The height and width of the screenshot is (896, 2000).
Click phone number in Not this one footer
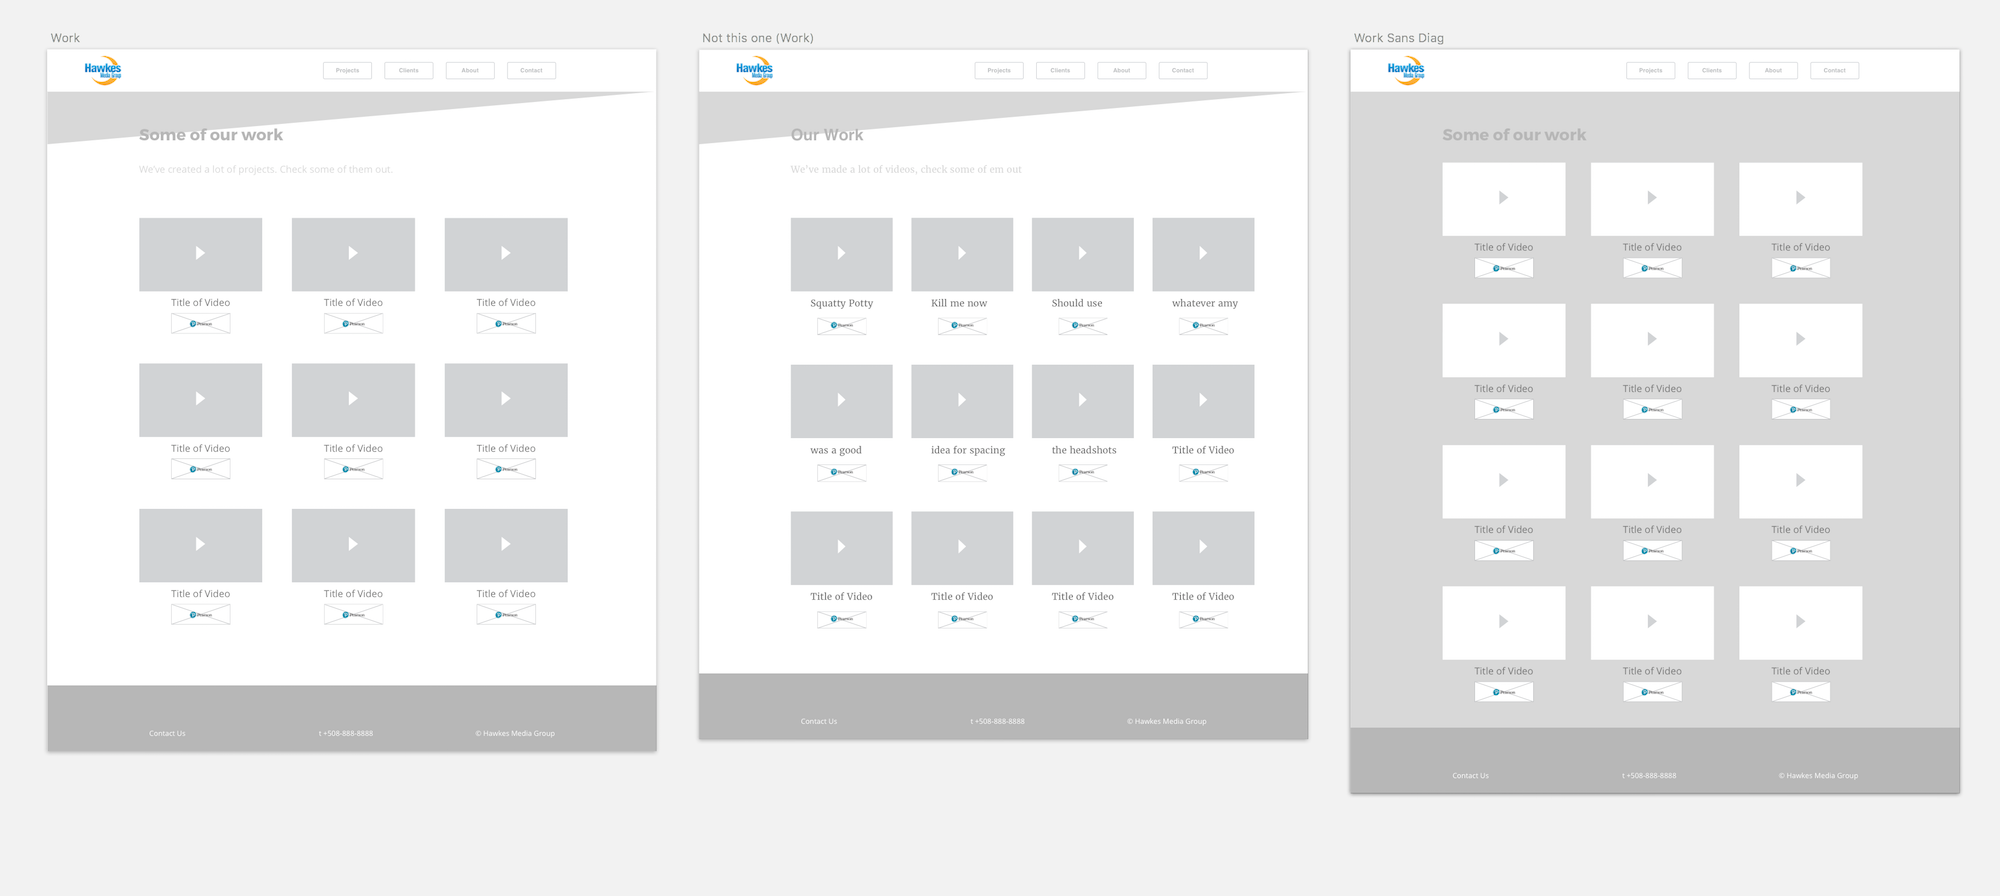997,721
